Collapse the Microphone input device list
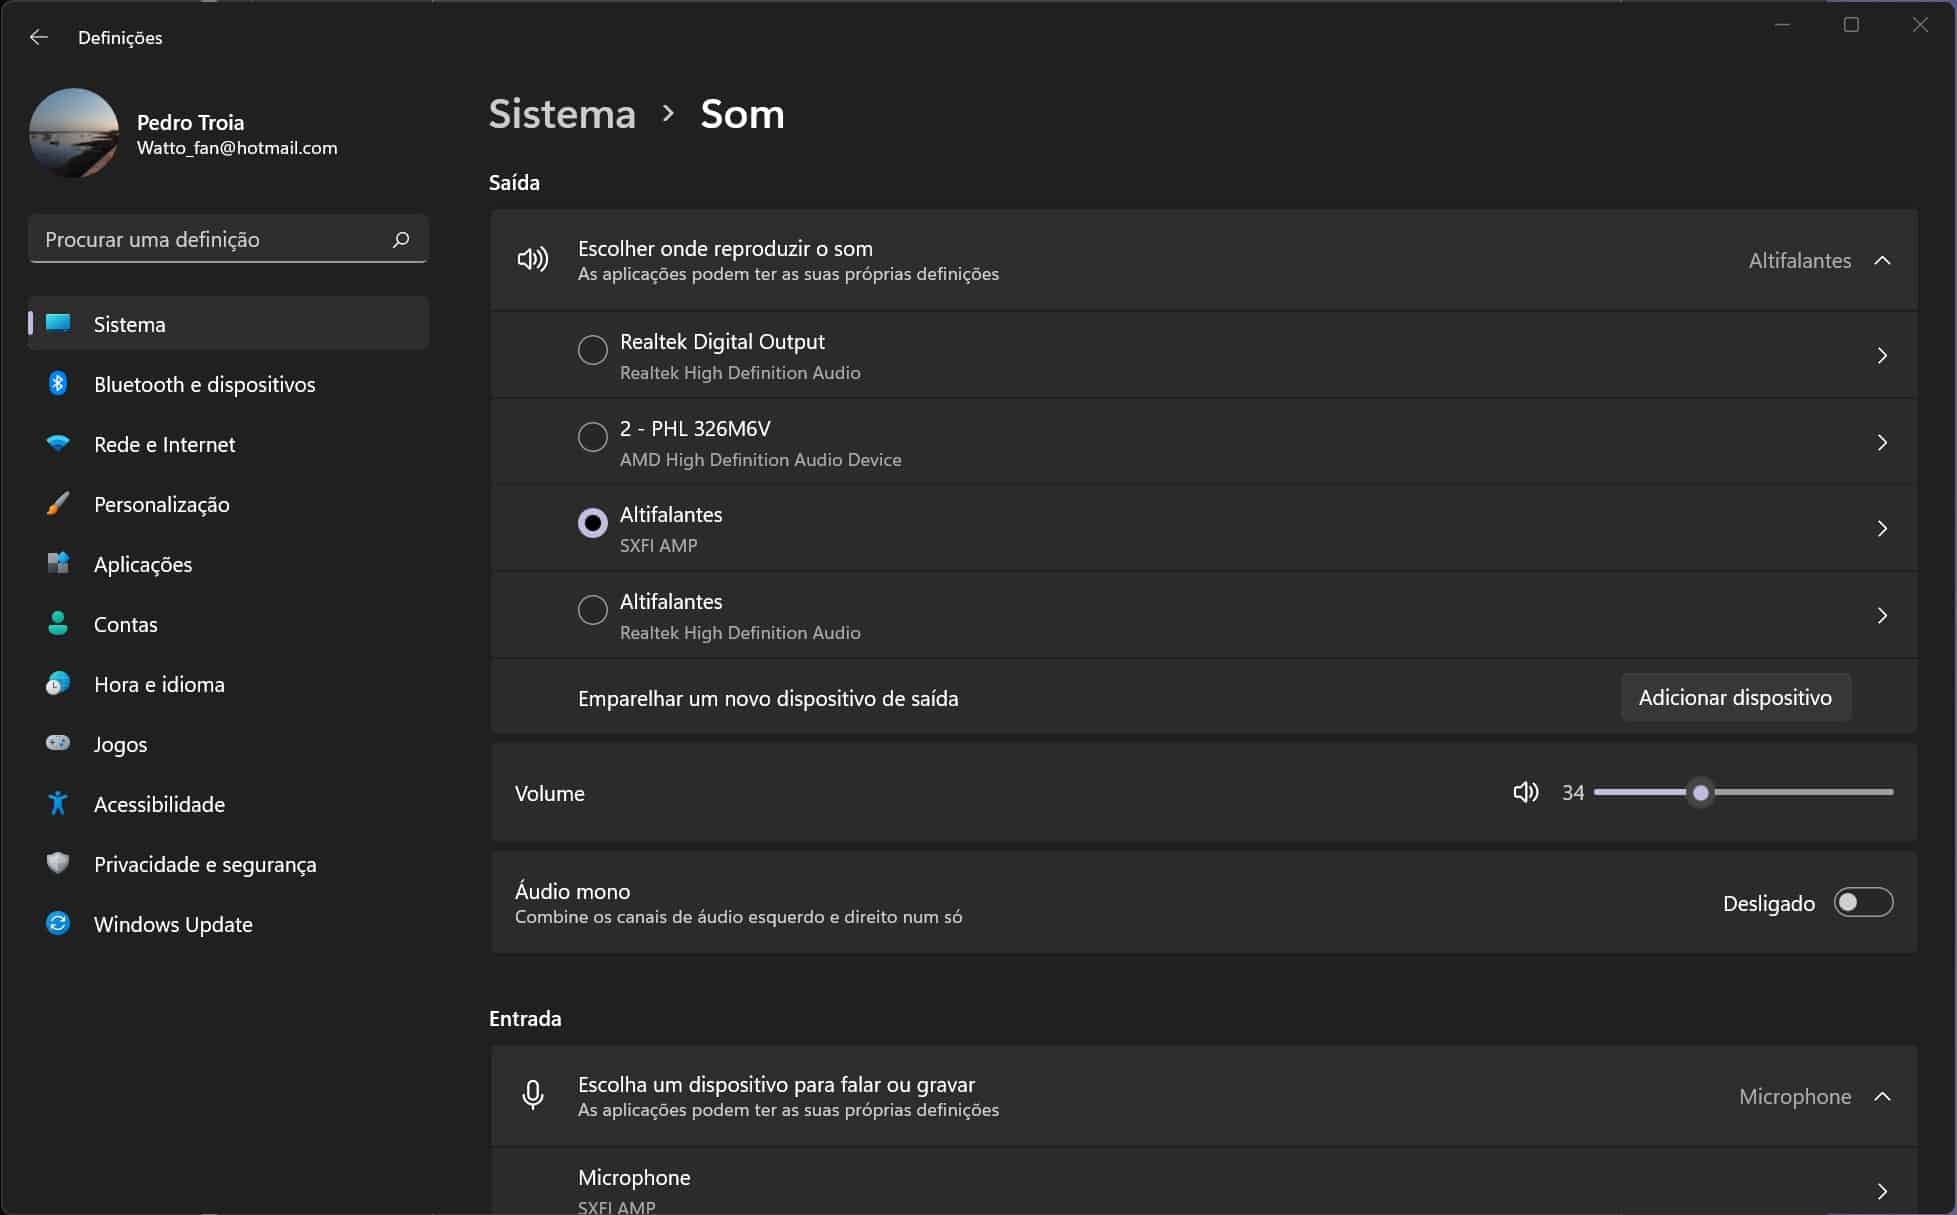1957x1215 pixels. (x=1882, y=1096)
